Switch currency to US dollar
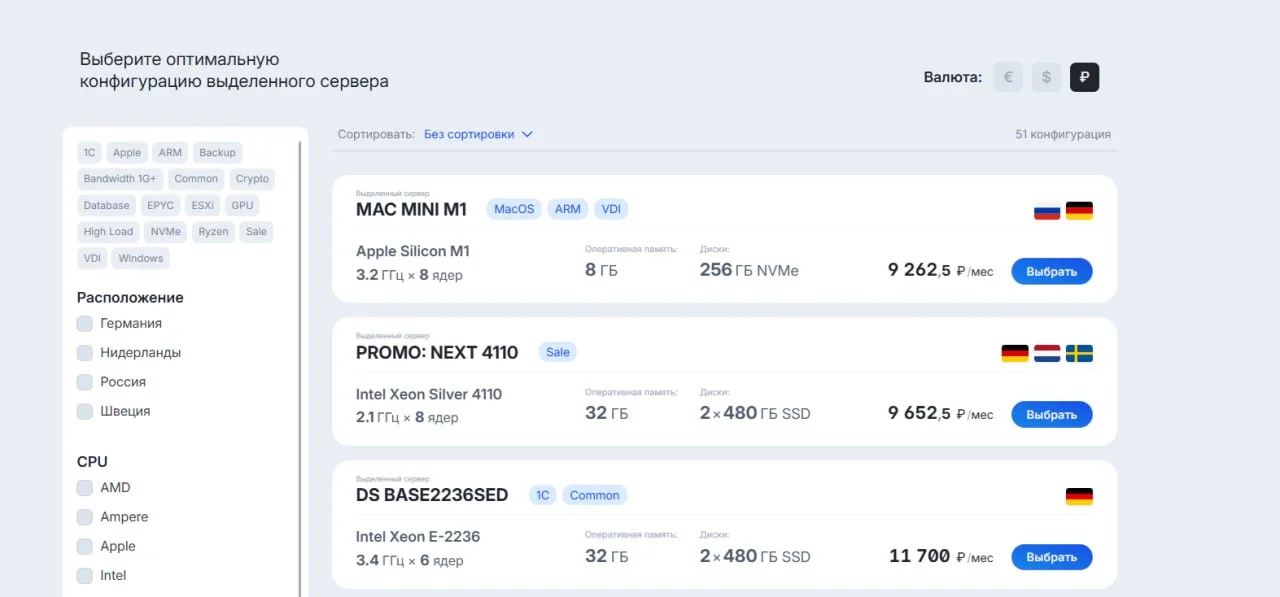Image resolution: width=1280 pixels, height=597 pixels. [1046, 77]
